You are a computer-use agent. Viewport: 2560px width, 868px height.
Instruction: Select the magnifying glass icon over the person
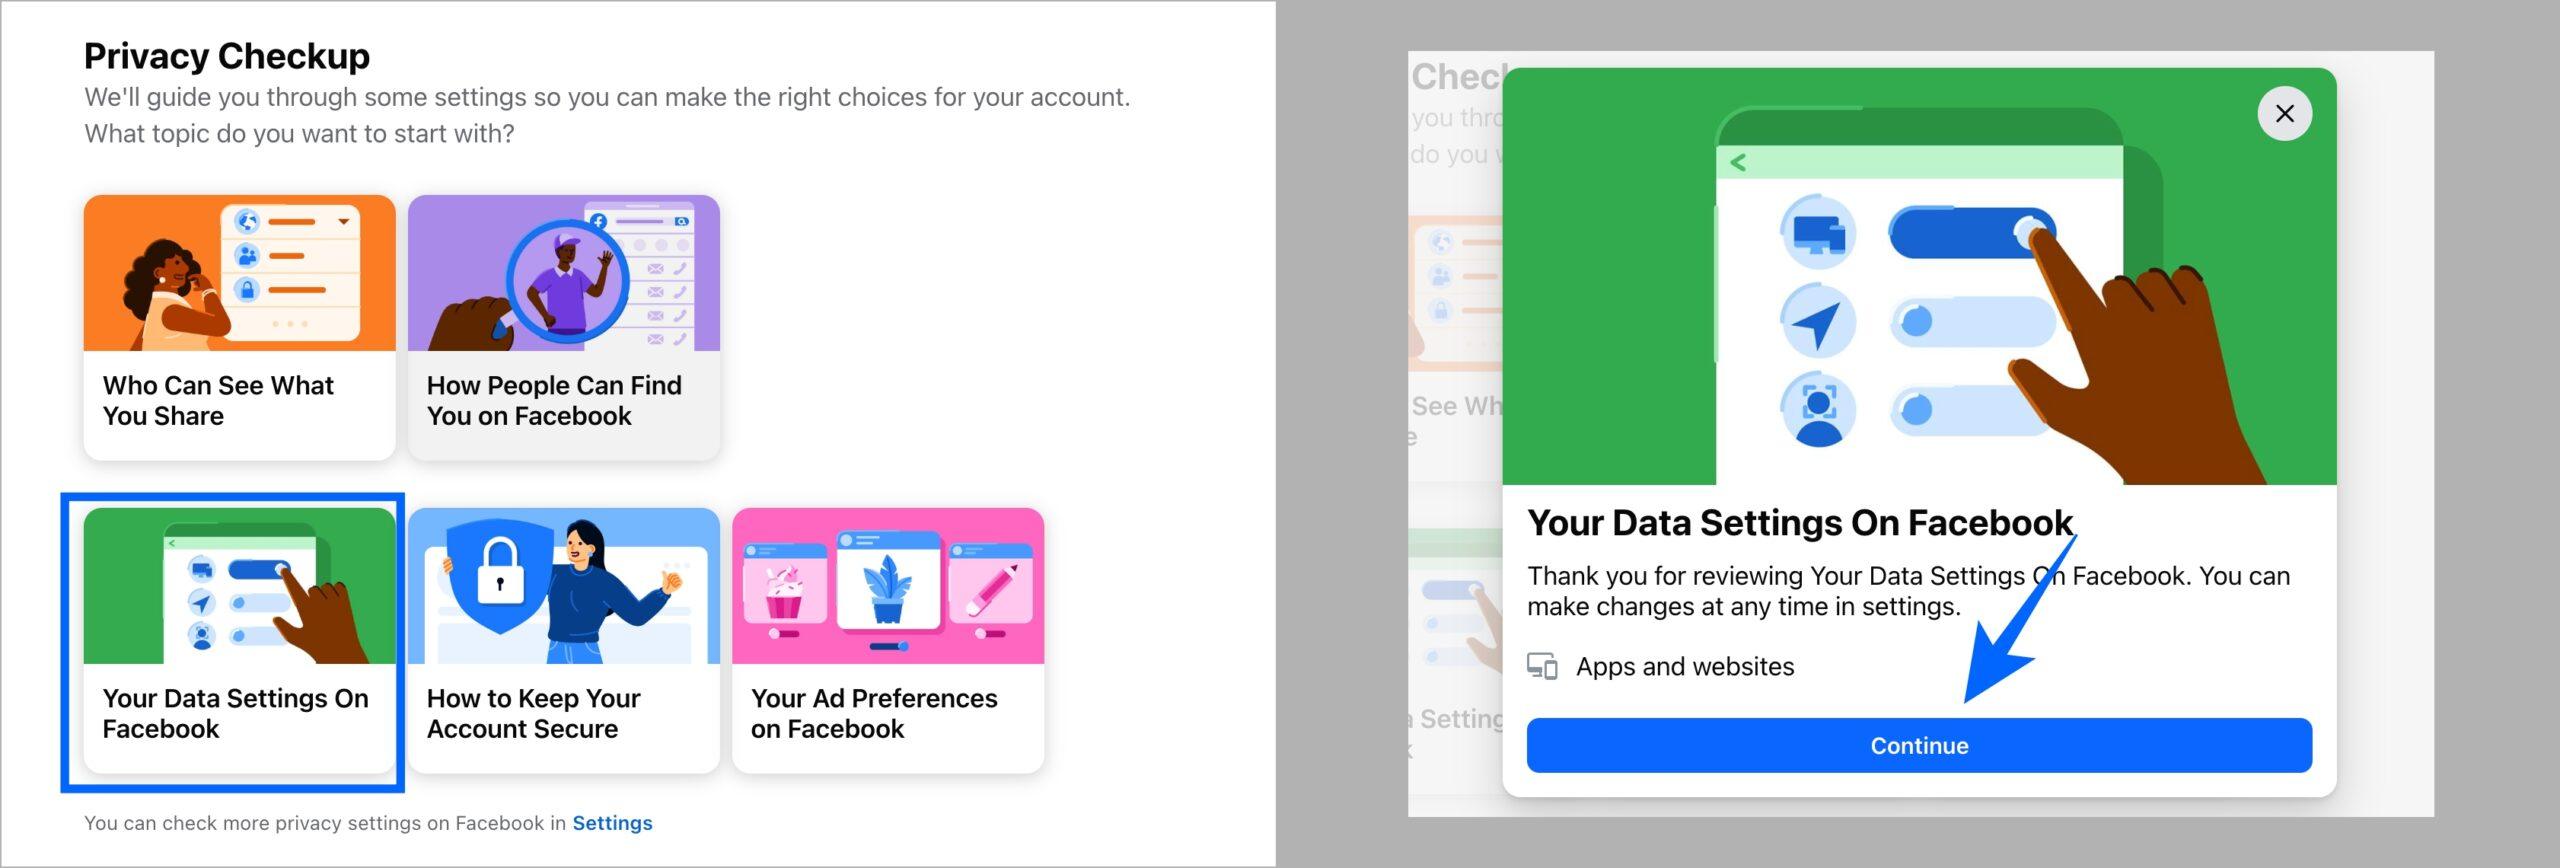(565, 280)
